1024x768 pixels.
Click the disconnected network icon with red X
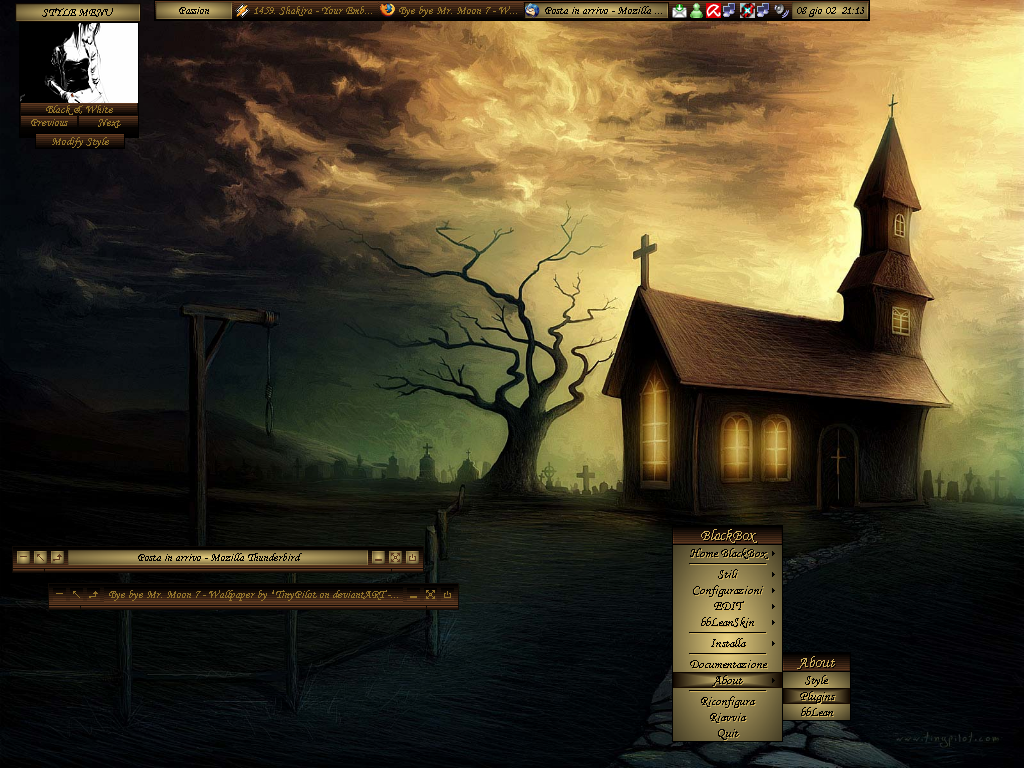click(x=747, y=10)
